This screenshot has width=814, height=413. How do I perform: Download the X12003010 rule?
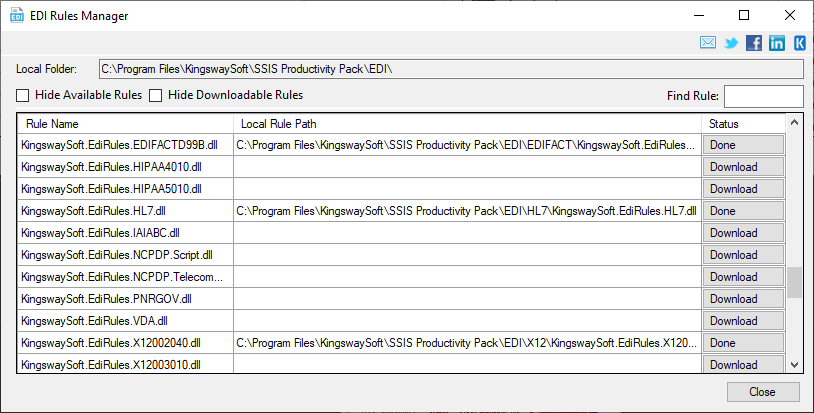pyautogui.click(x=743, y=364)
